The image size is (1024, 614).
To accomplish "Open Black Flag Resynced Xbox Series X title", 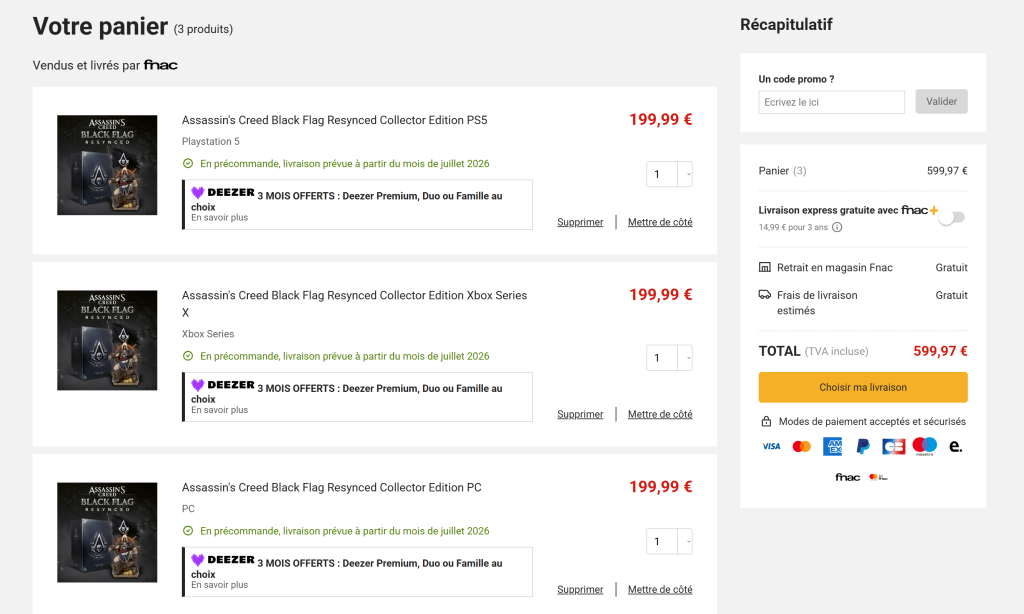I will (355, 304).
